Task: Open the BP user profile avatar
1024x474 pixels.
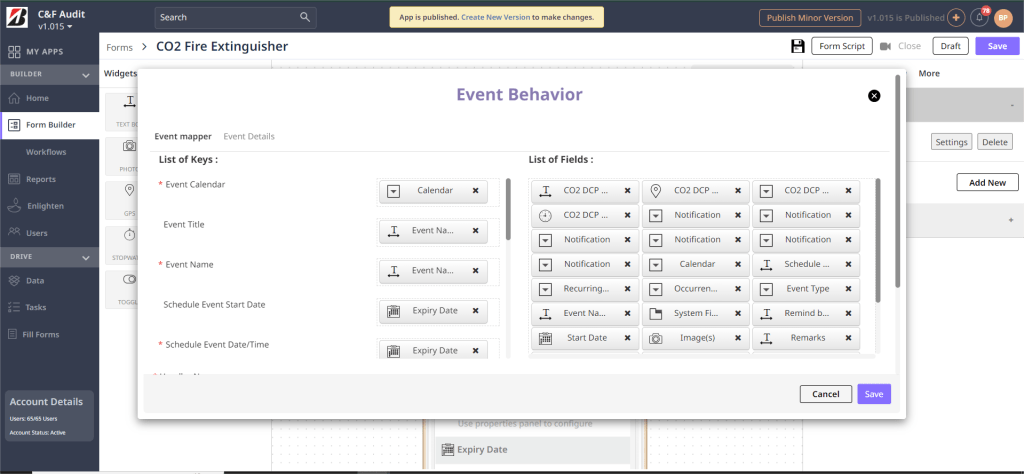Action: coord(1002,18)
